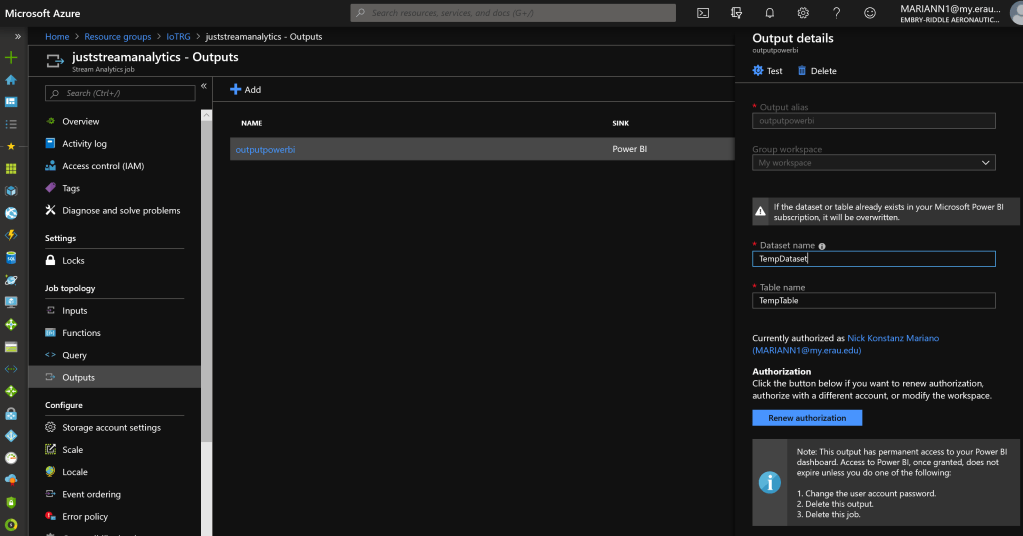Screen dimensions: 1023x536
Task: Click the Home icon in left sidebar
Action: tap(11, 79)
